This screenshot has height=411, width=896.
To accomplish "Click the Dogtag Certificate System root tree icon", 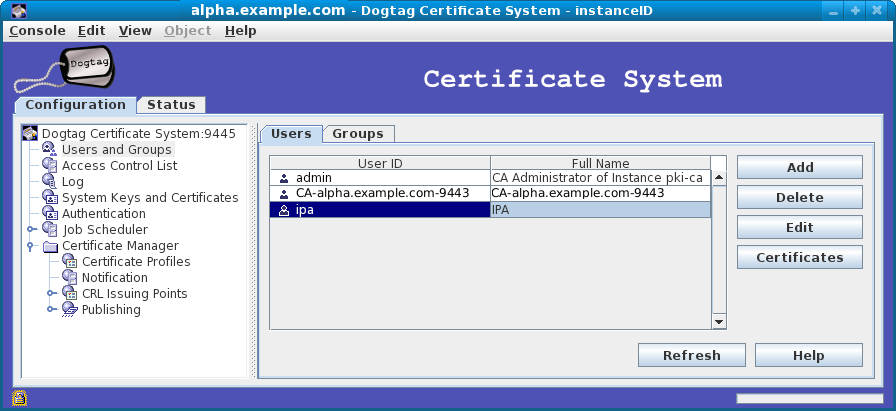I will click(x=30, y=134).
